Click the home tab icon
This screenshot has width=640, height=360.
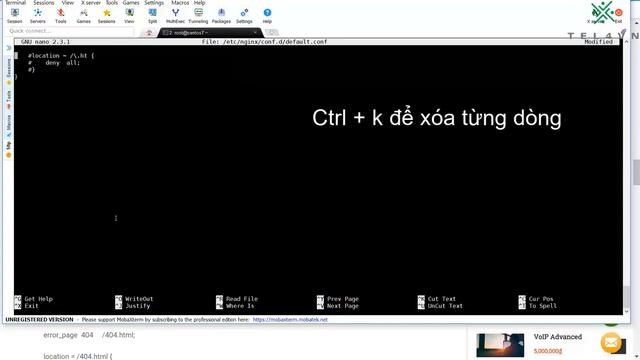(x=149, y=33)
